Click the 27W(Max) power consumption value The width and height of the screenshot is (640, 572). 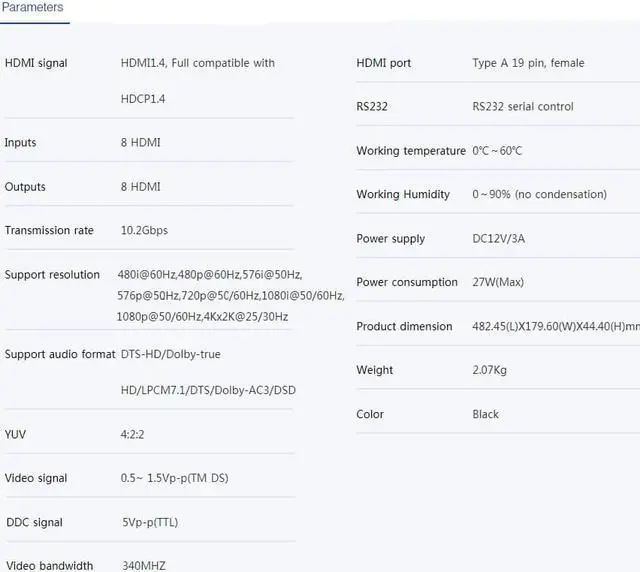(498, 282)
